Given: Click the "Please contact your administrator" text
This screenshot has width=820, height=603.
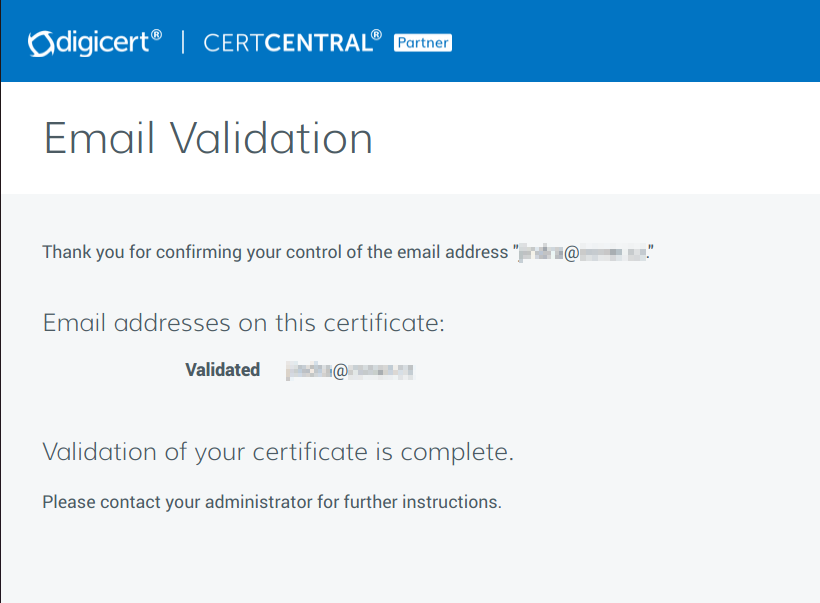Looking at the screenshot, I should coord(271,502).
